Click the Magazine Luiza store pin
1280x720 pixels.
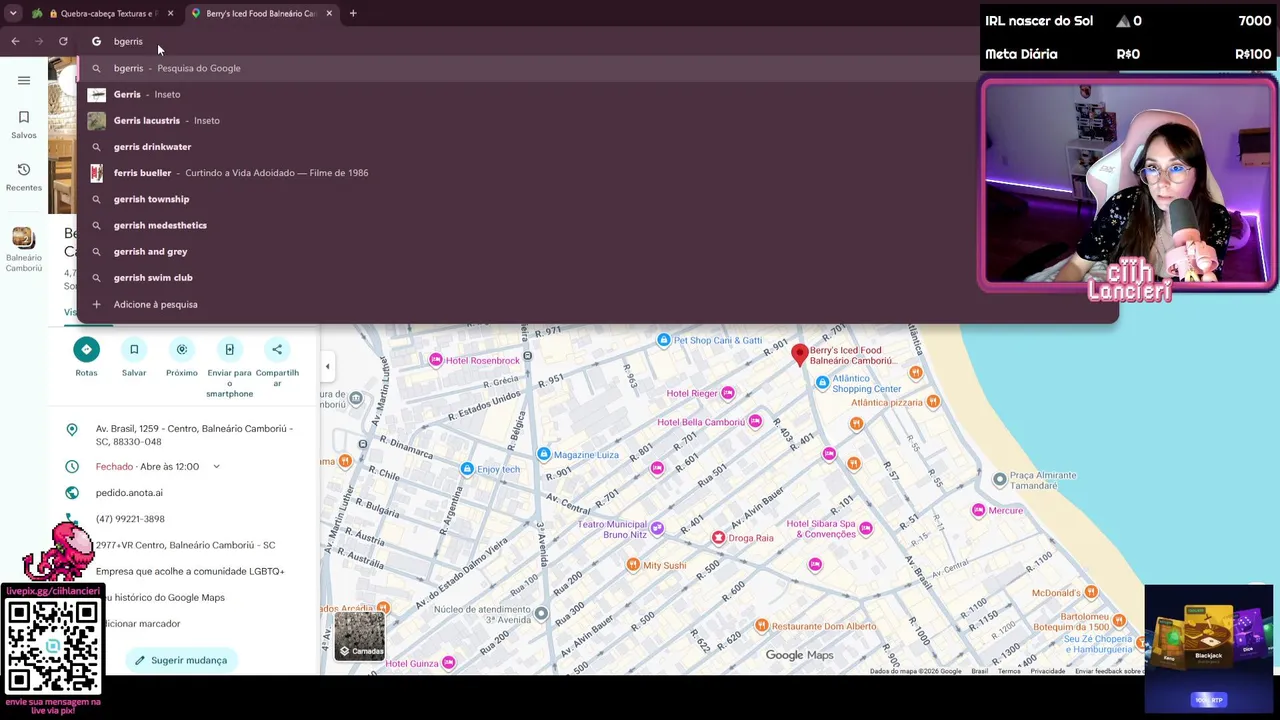[x=543, y=455]
